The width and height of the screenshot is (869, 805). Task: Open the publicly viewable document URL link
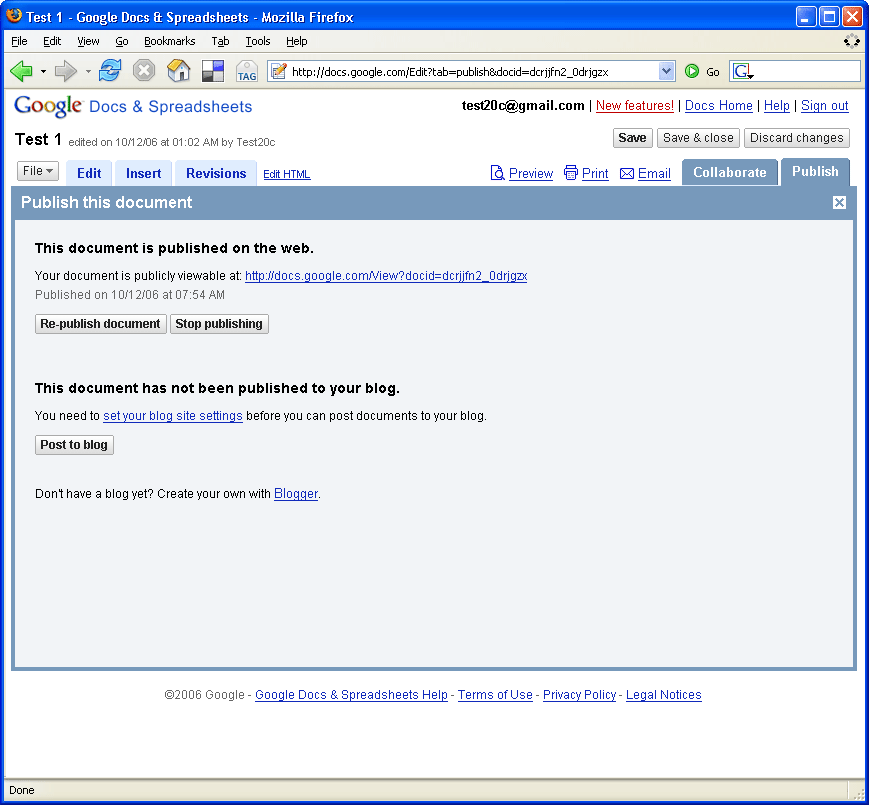(x=386, y=276)
